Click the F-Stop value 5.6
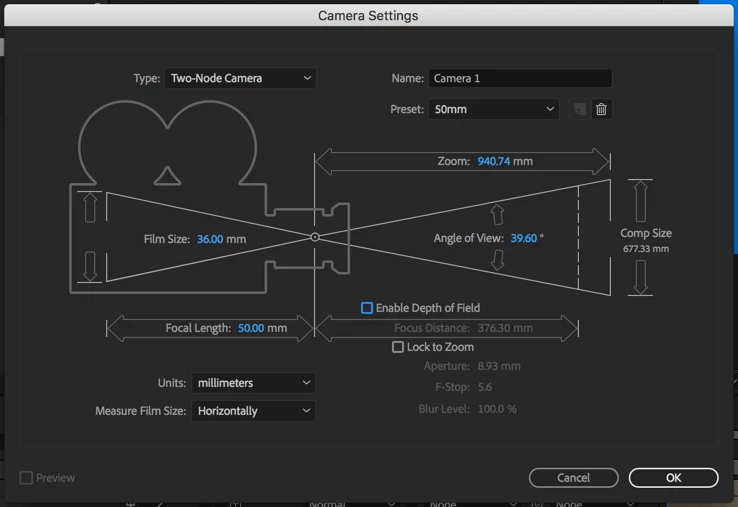 tap(485, 387)
